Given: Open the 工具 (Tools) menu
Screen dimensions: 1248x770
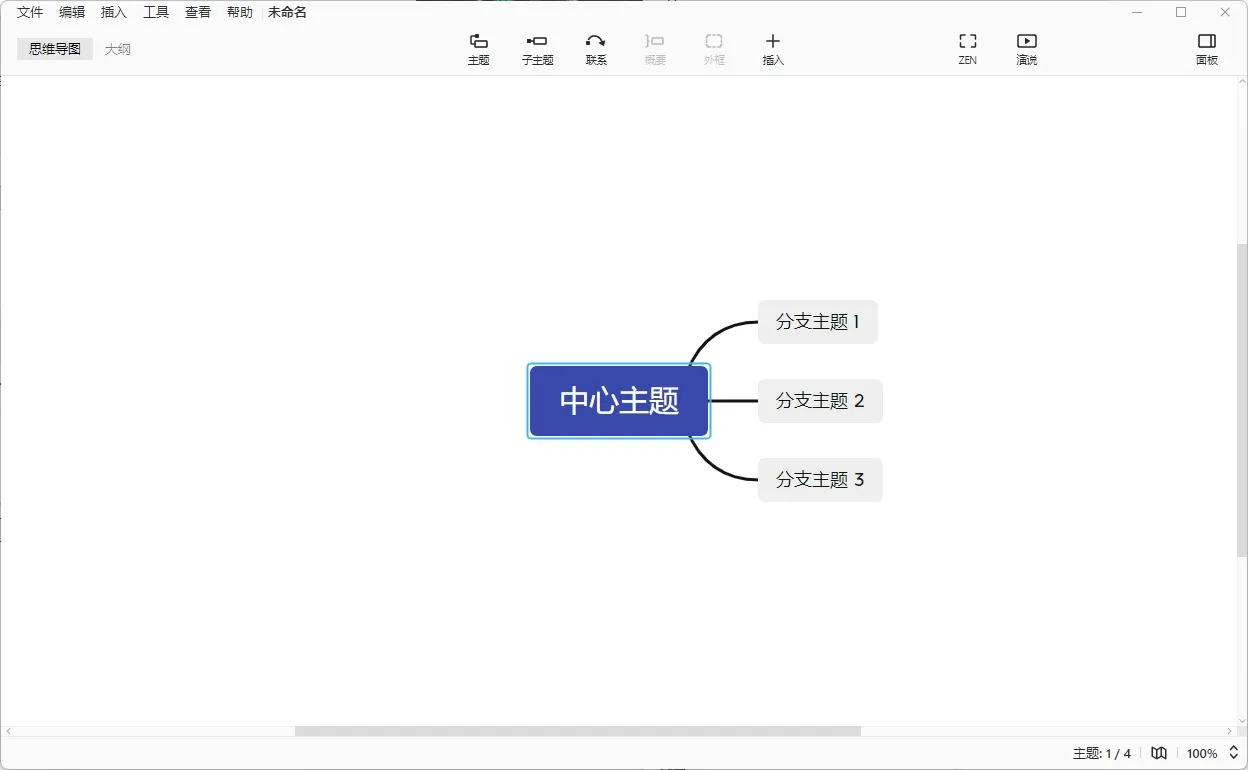Looking at the screenshot, I should pos(155,12).
